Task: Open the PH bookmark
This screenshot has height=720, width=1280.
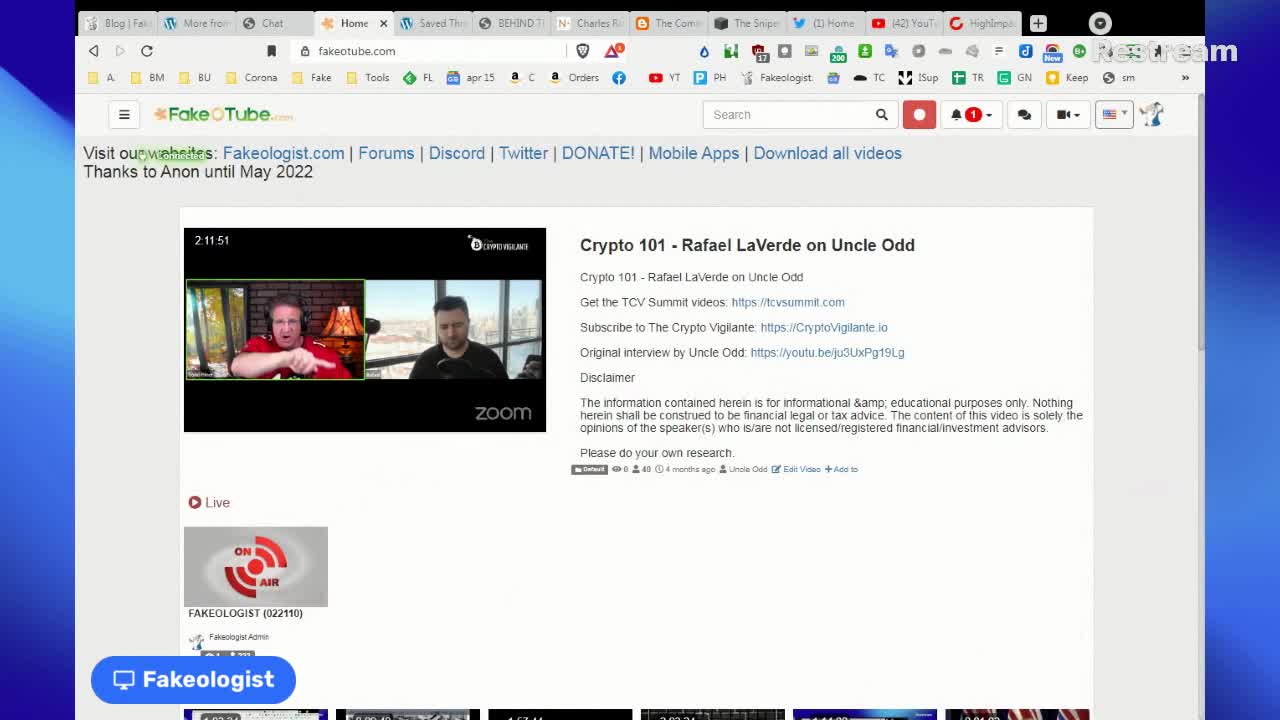Action: (x=710, y=77)
